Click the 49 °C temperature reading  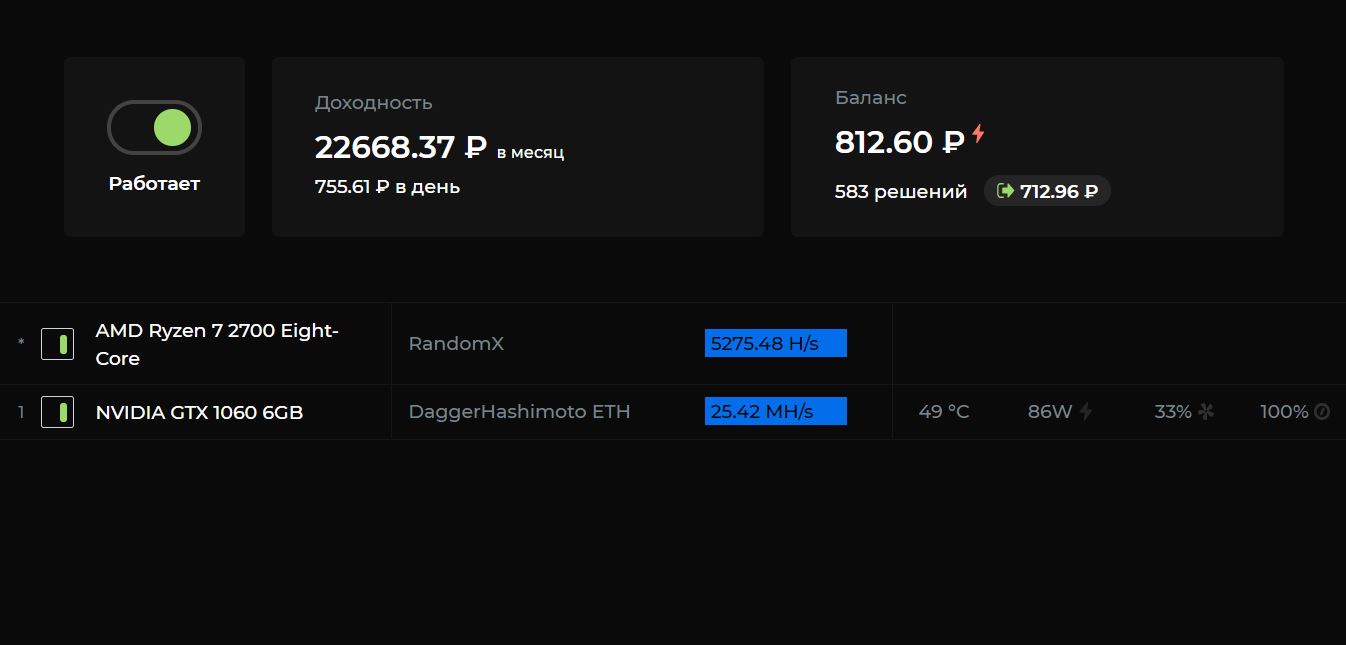pos(943,412)
